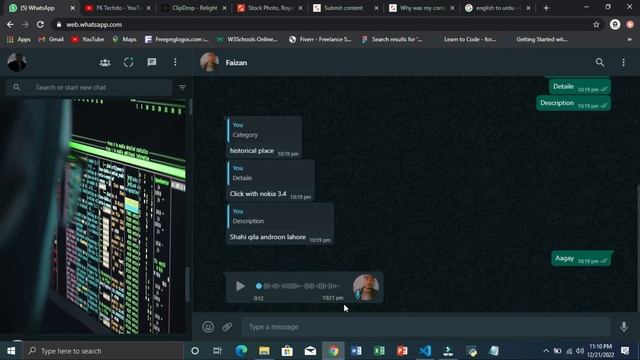Toggle the unread chats filter icon
This screenshot has width=640, height=360.
pos(182,87)
